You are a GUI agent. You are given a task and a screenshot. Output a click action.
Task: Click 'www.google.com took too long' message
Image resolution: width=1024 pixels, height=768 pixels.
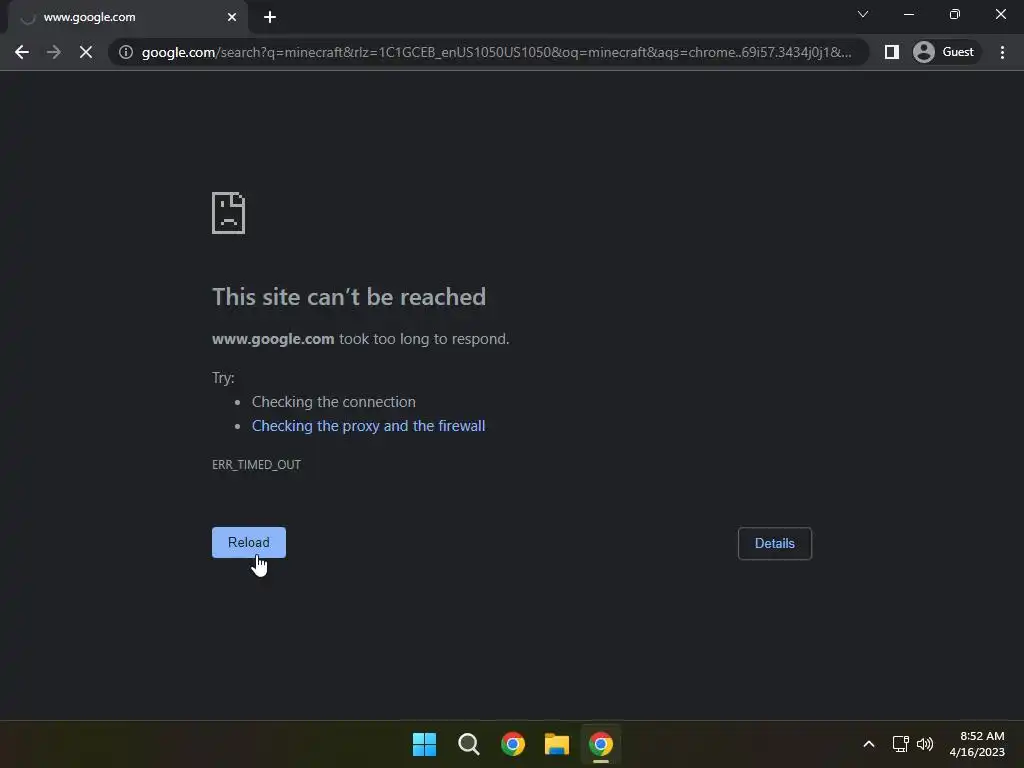[x=360, y=339]
